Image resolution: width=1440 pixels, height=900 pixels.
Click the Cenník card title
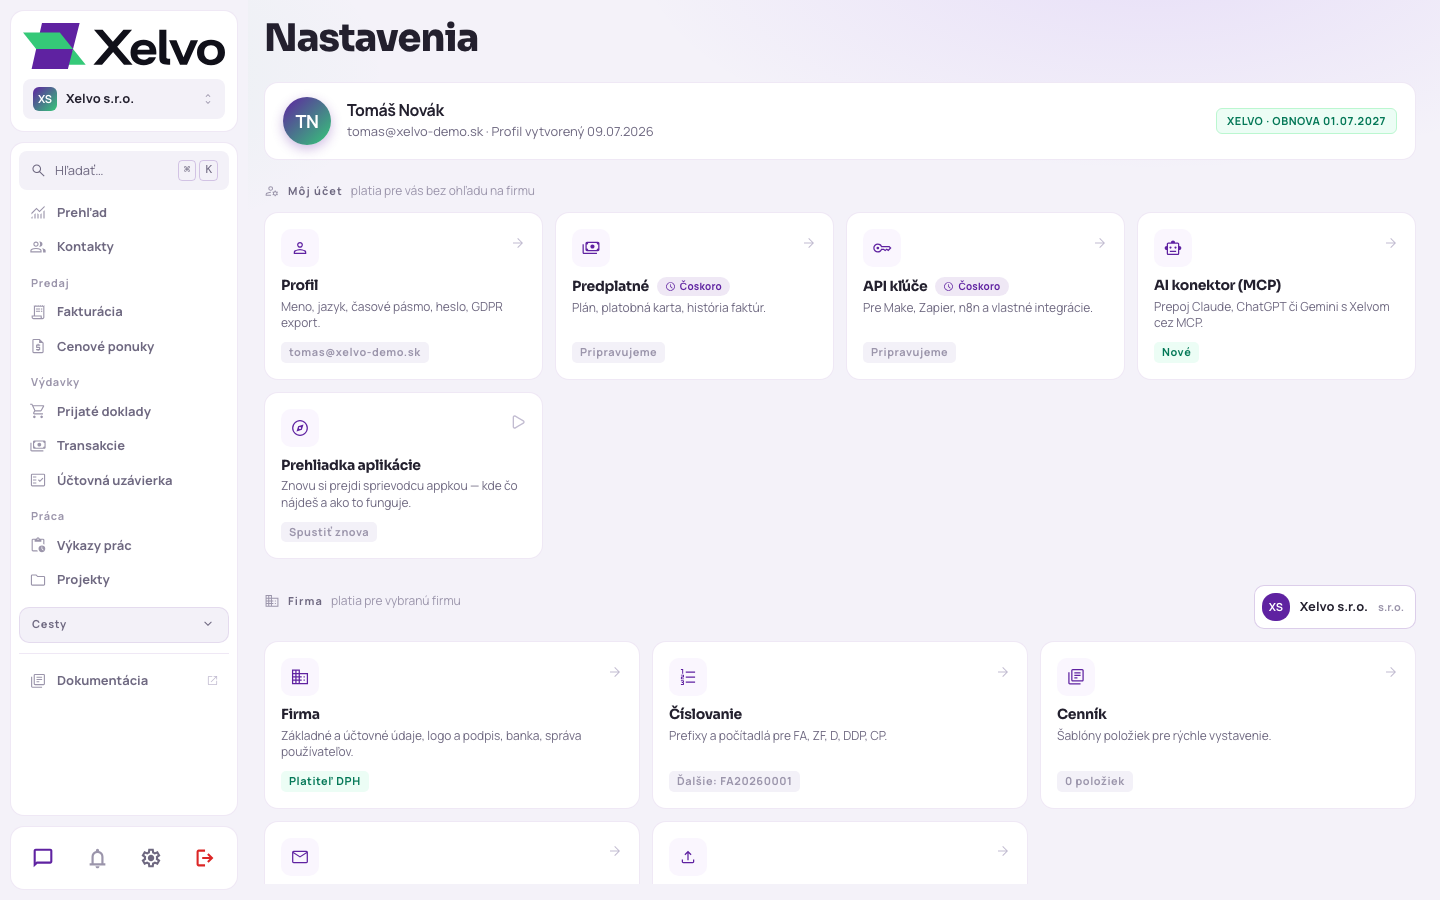[x=1082, y=714]
